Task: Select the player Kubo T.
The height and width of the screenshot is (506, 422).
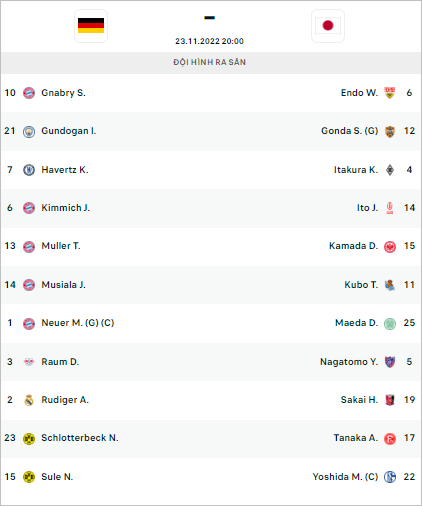Action: pyautogui.click(x=361, y=285)
